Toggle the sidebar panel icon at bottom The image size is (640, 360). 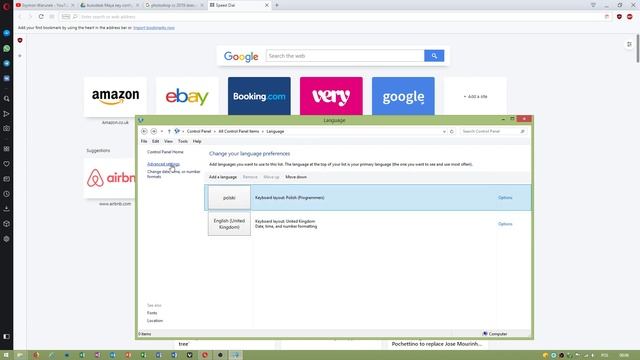7,336
